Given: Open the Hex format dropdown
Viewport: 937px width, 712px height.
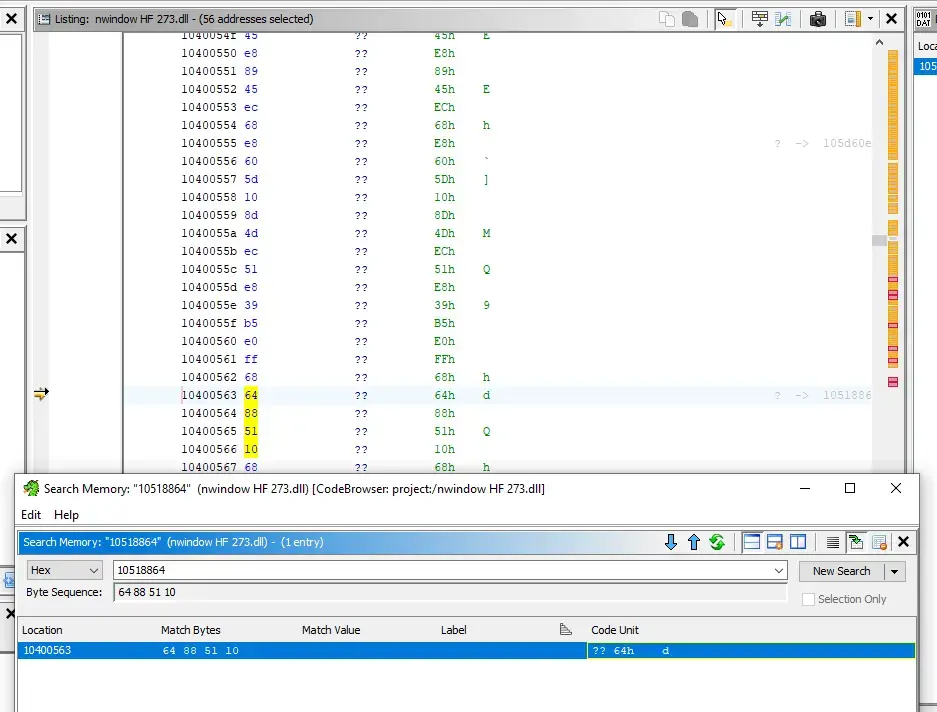Looking at the screenshot, I should point(65,570).
